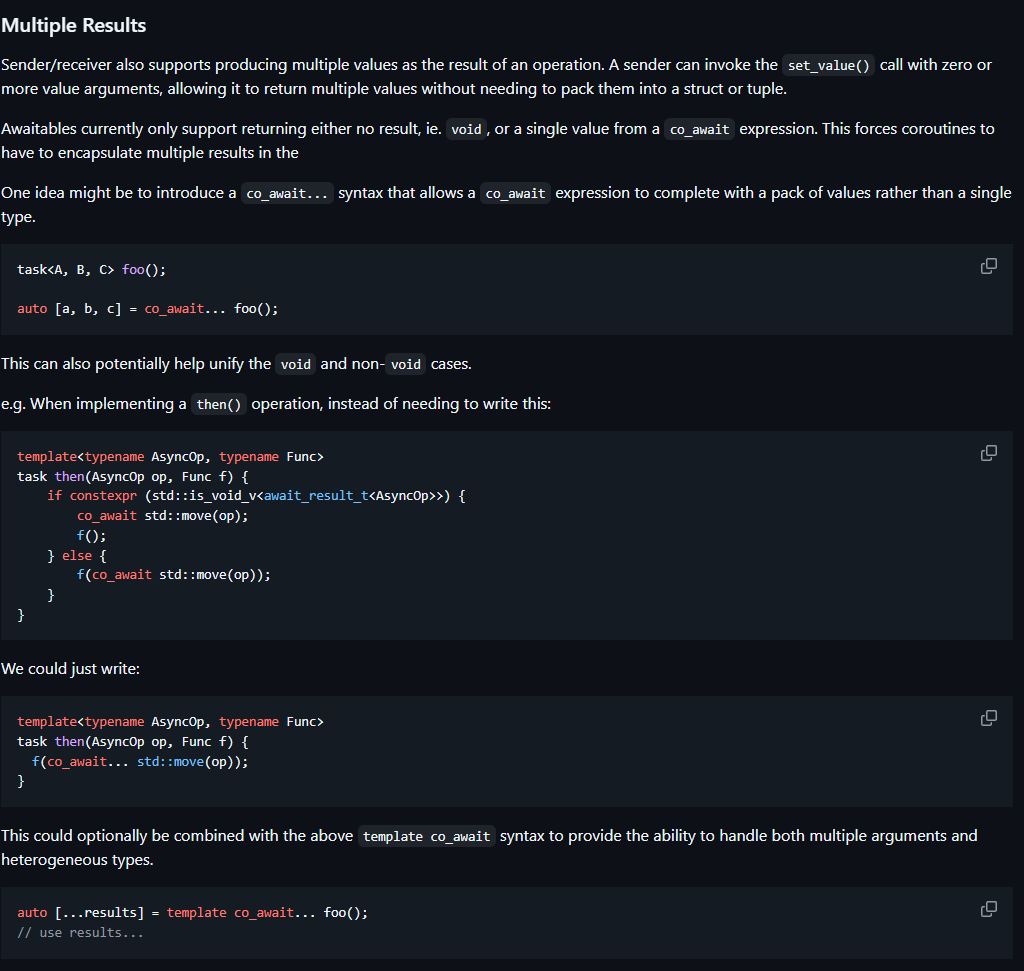The height and width of the screenshot is (971, 1024).
Task: Click the "} else {" code line
Action: tap(77, 555)
